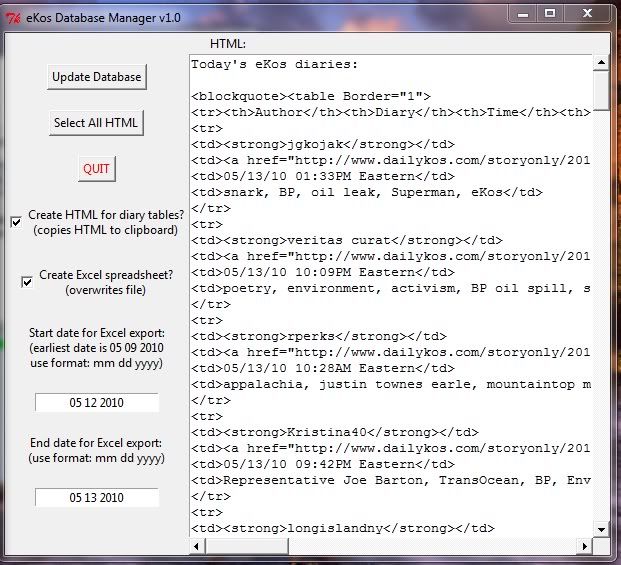Maximize the eKos Database Manager window
Viewport: 621px width, 565px height.
550,14
